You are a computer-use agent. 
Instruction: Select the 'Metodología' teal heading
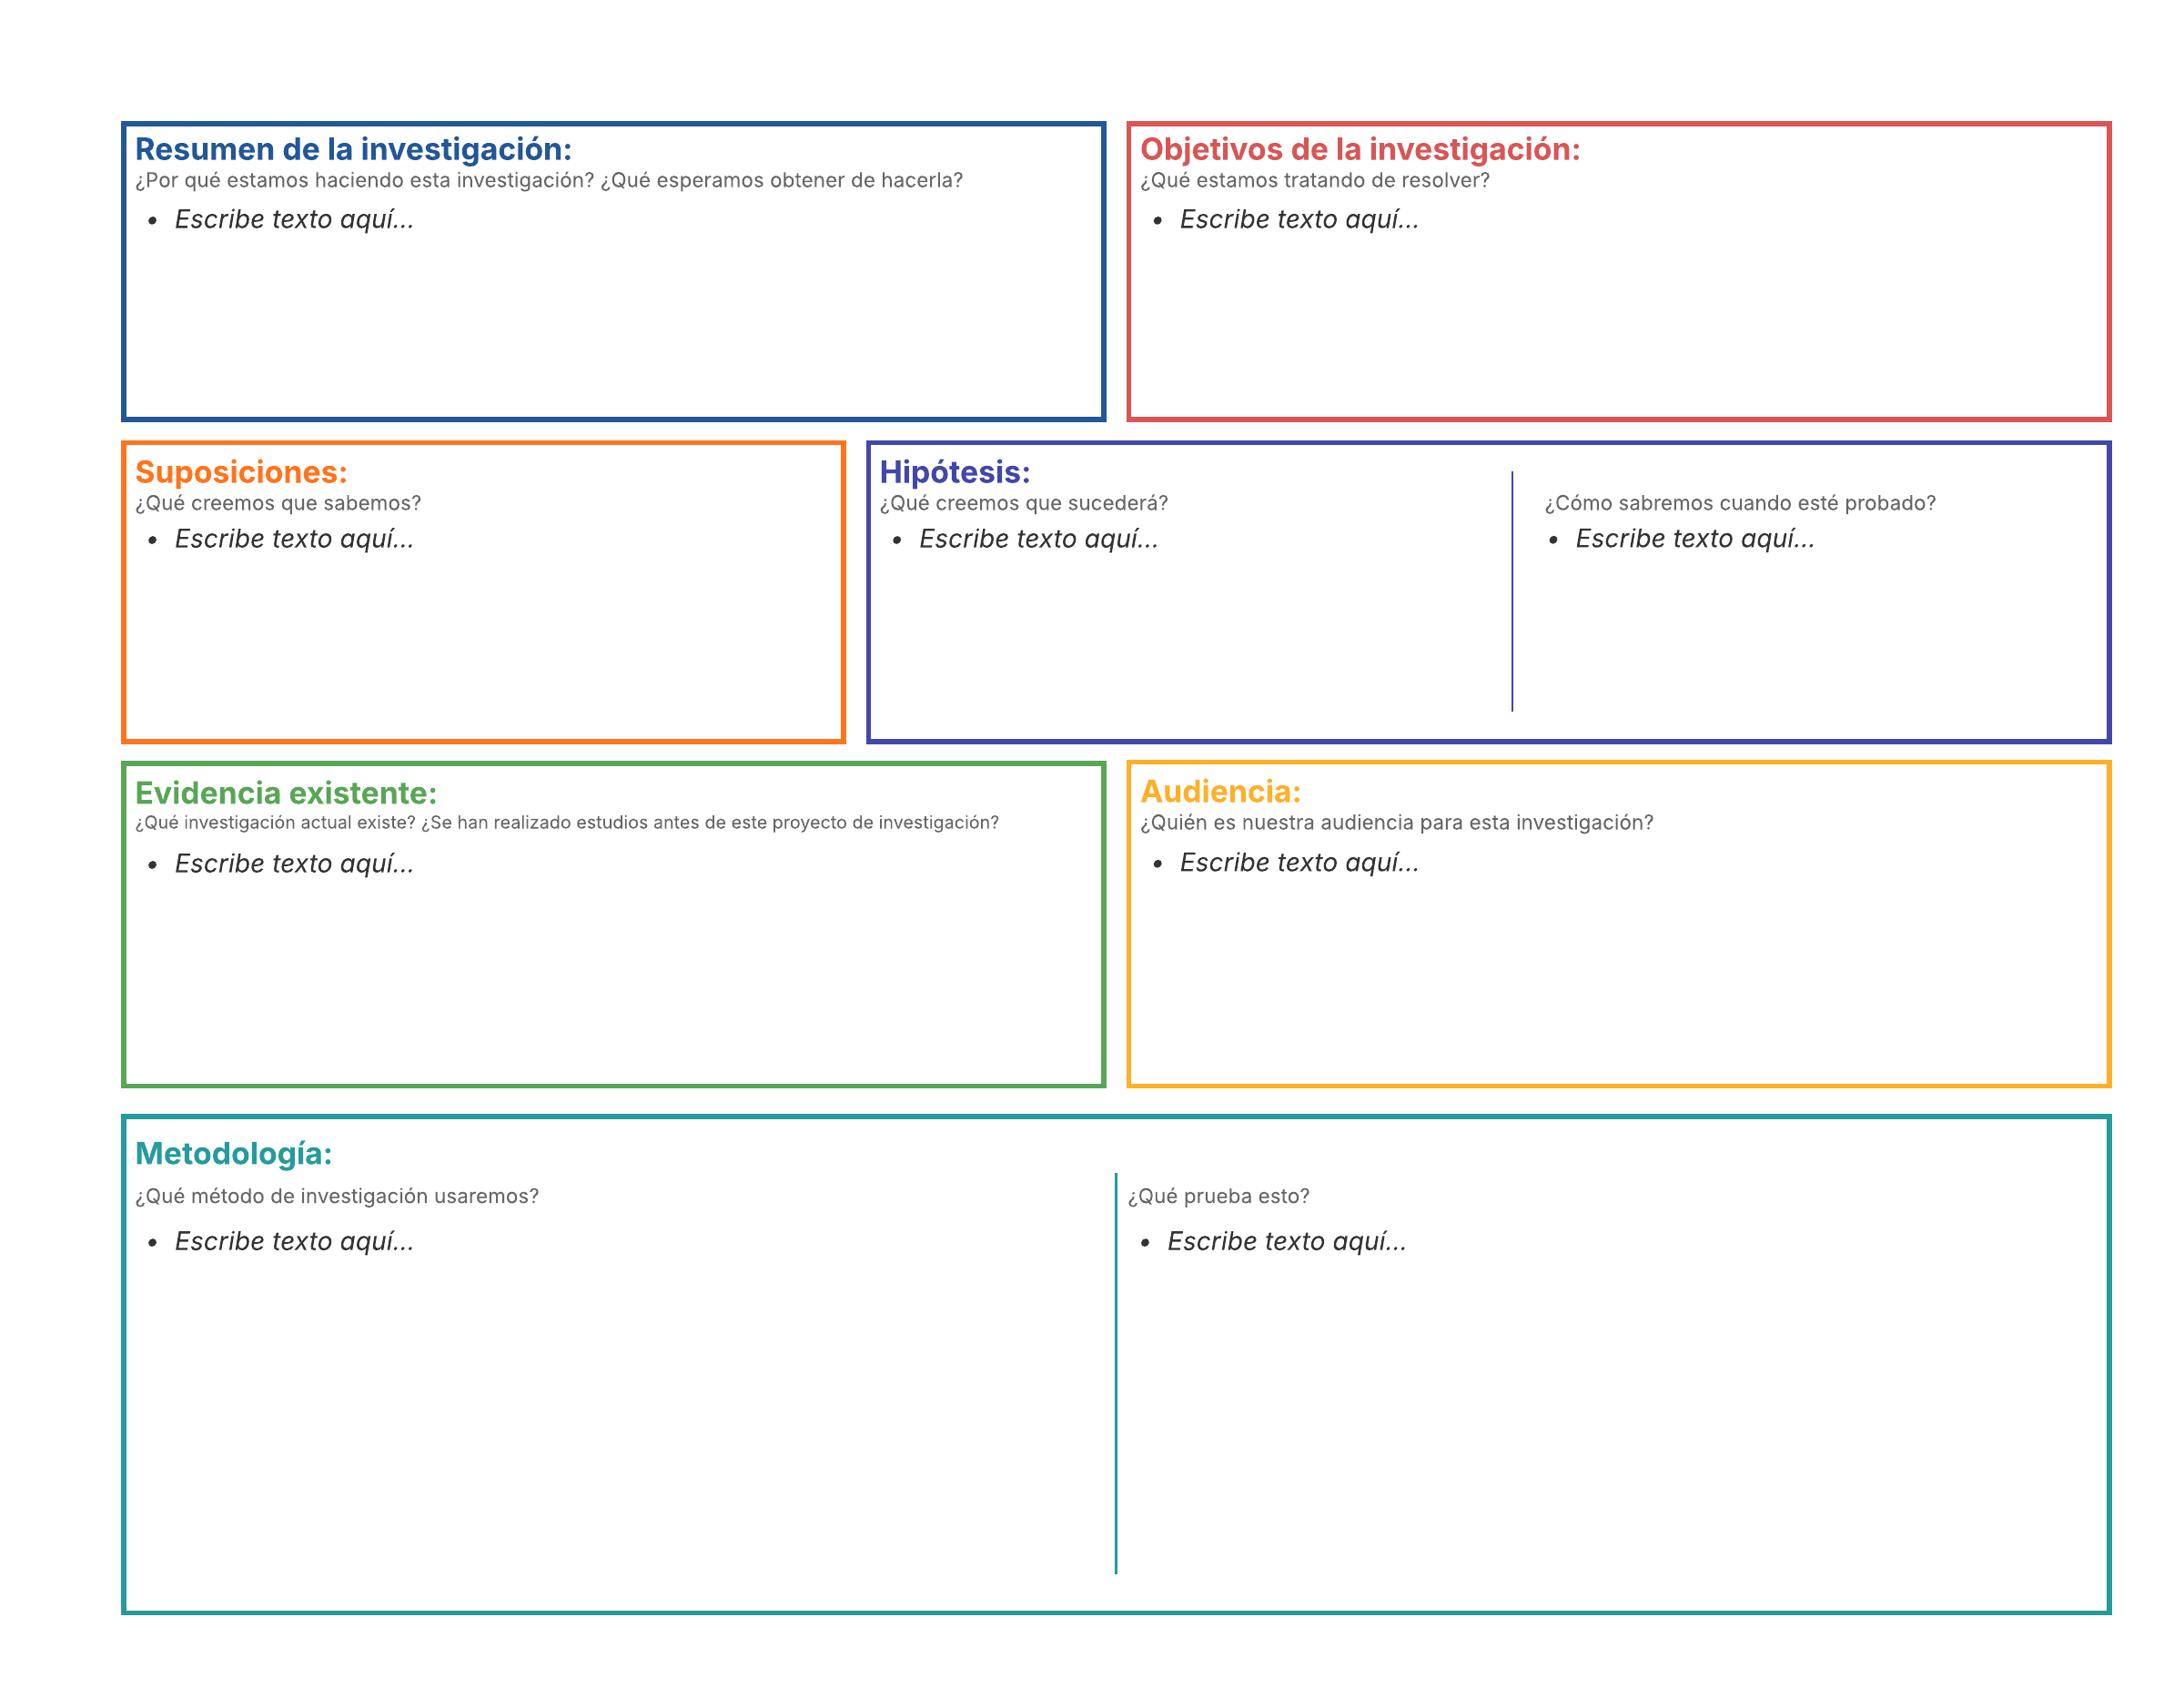click(233, 1153)
